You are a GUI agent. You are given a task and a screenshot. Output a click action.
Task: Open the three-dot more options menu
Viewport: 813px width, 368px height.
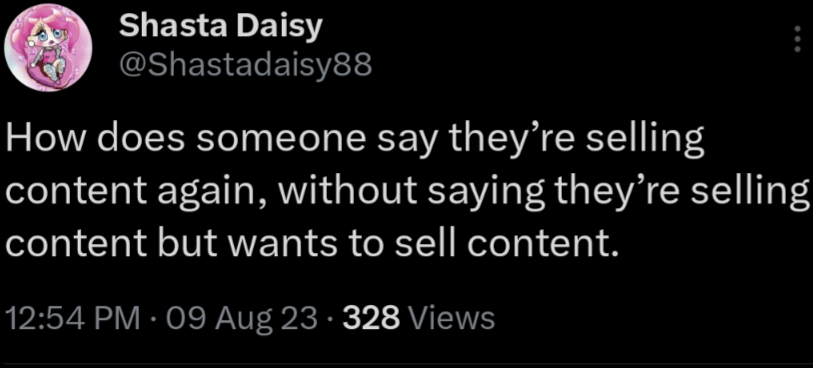[798, 39]
